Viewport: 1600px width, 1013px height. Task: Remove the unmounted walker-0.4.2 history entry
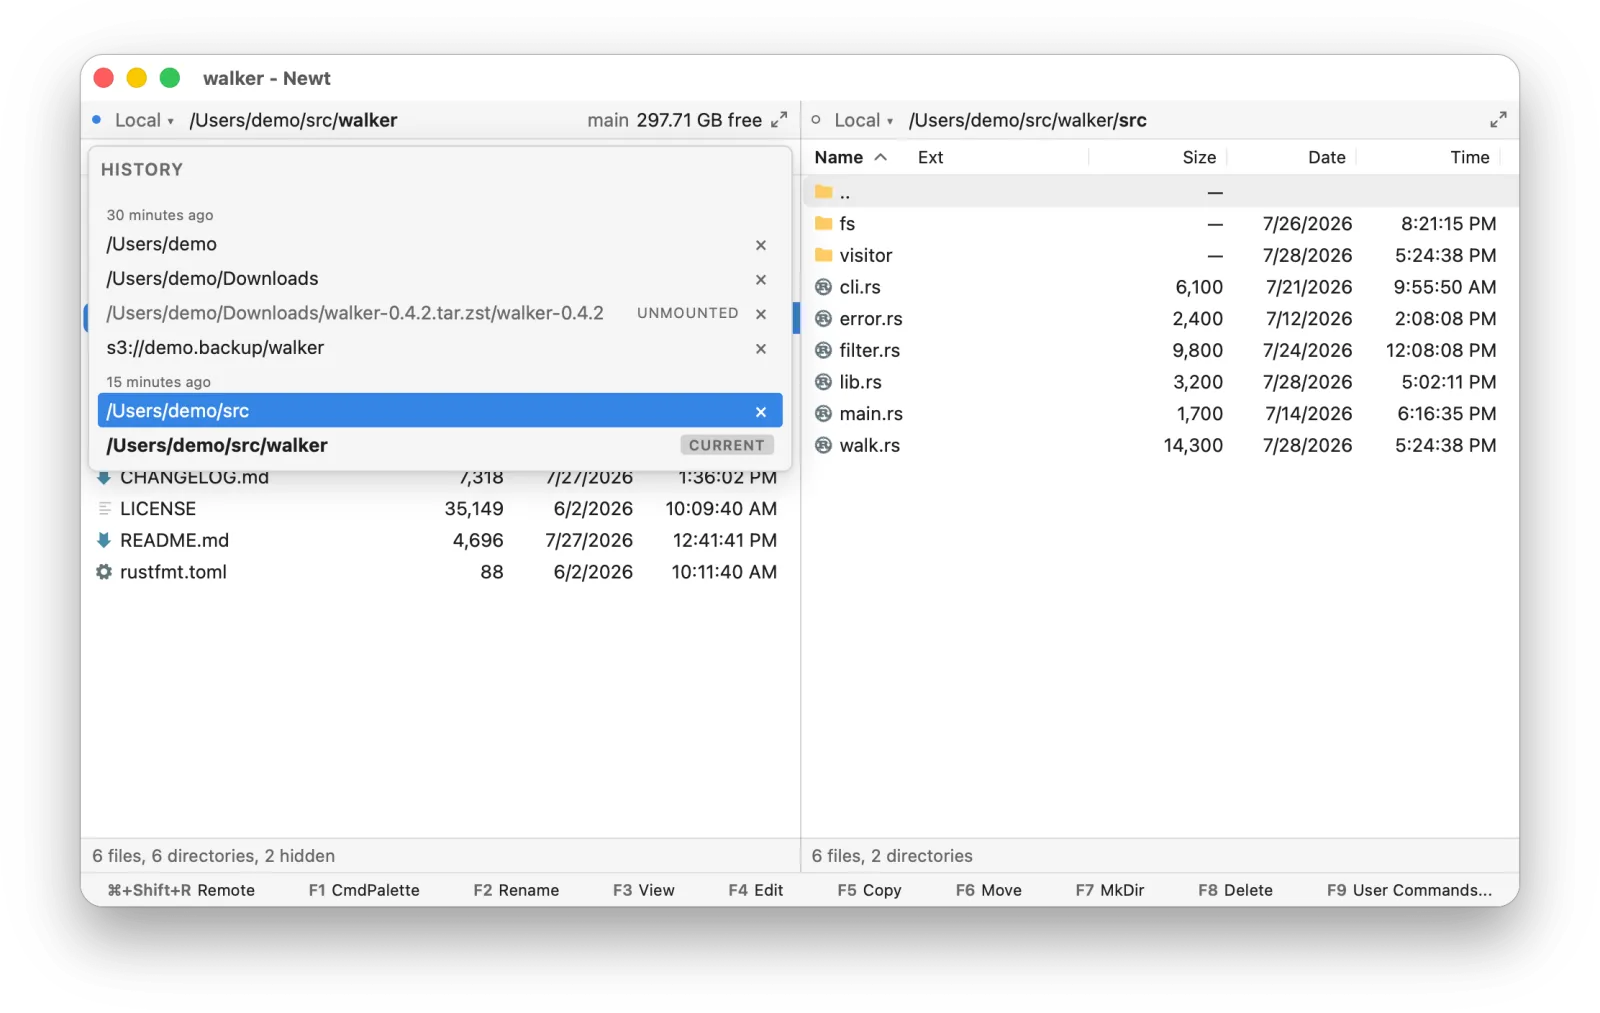(761, 314)
